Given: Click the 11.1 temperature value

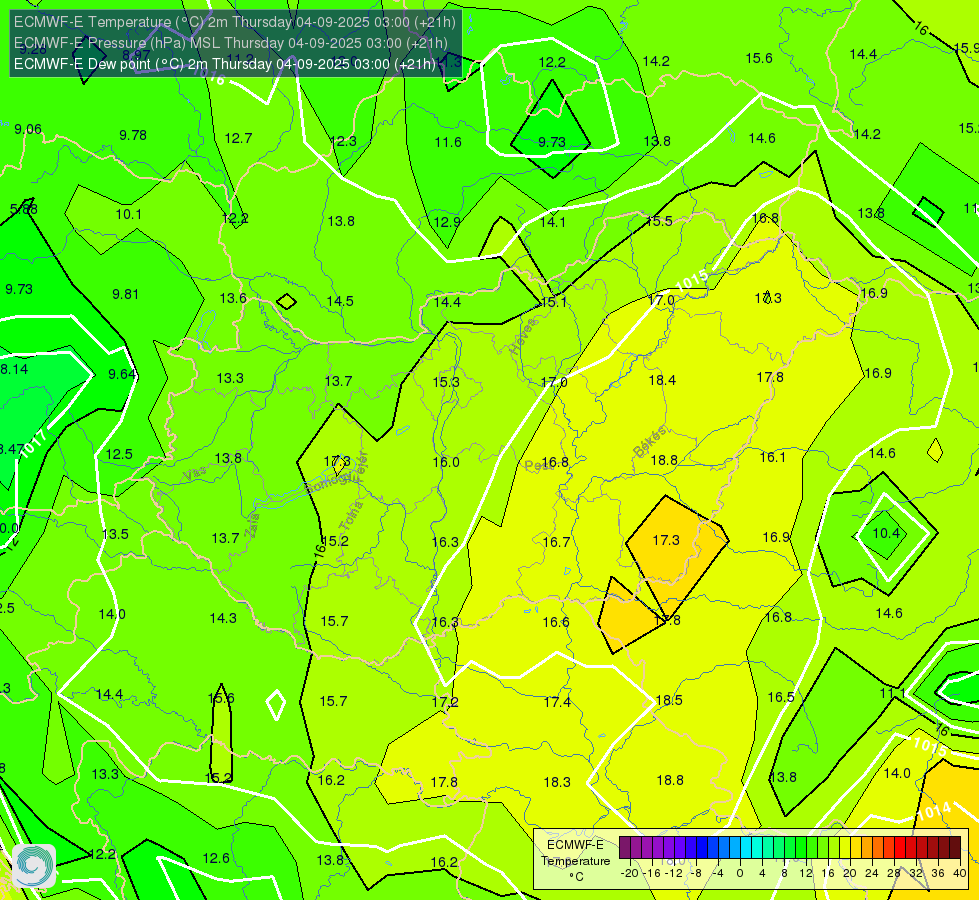Looking at the screenshot, I should [893, 693].
